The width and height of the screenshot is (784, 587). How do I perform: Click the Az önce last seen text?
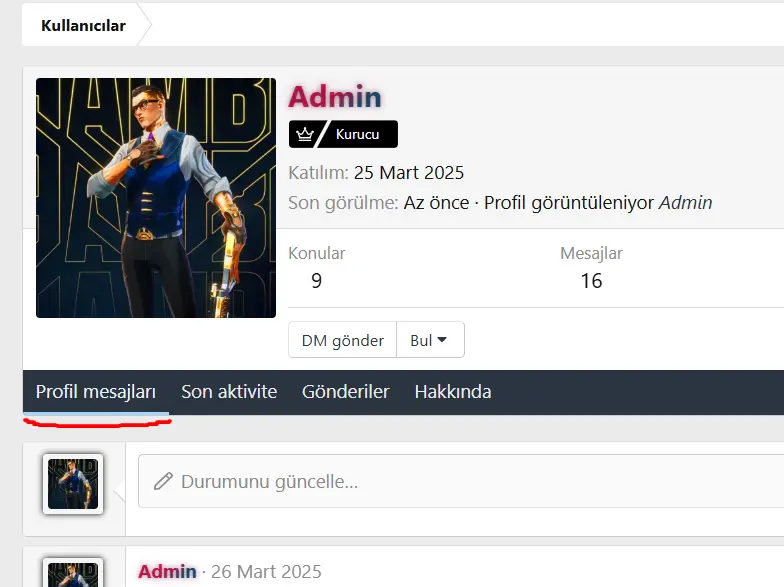(x=436, y=202)
